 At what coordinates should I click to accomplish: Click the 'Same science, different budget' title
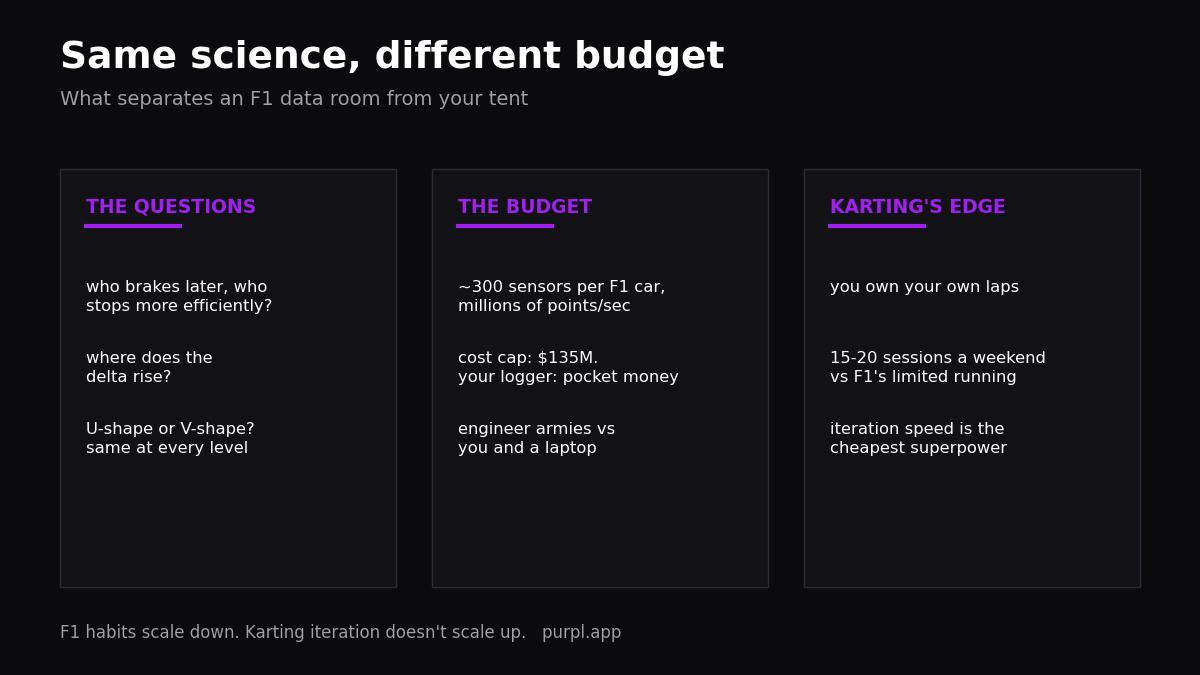click(x=392, y=57)
